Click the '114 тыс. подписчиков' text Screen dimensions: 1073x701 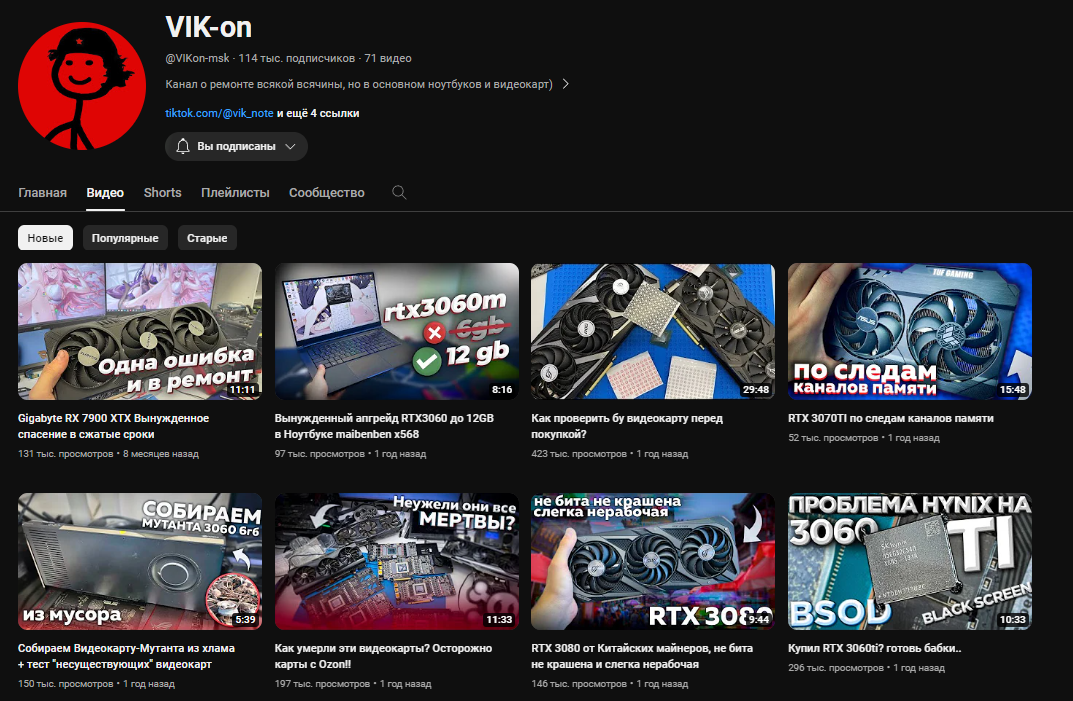point(296,58)
